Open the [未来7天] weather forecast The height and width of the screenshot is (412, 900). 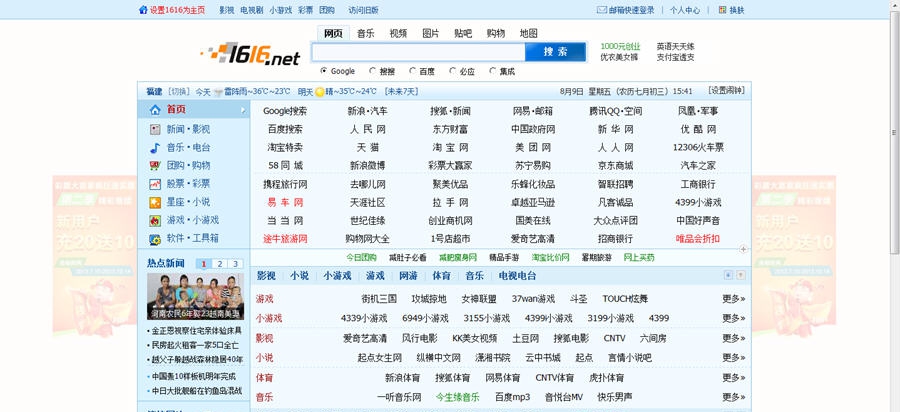(x=401, y=91)
